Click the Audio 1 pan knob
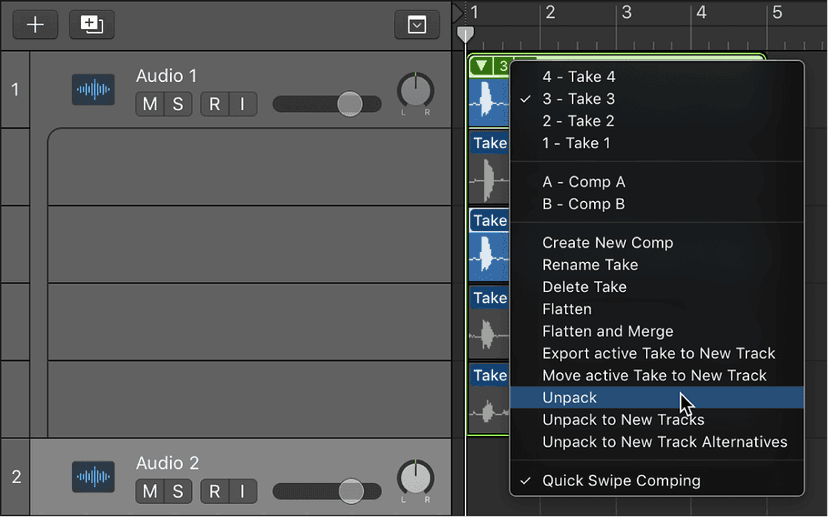The image size is (828, 518). [x=416, y=91]
